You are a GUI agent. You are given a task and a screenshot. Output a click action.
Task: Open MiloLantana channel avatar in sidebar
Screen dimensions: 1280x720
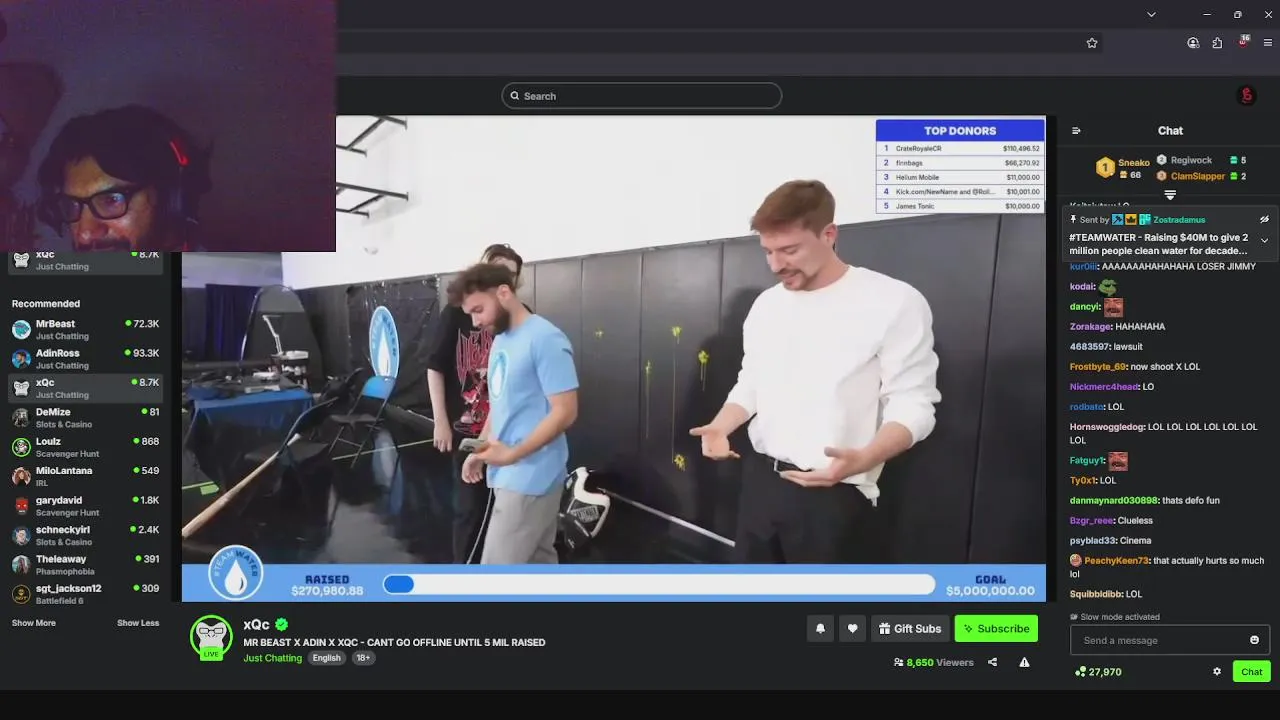pyautogui.click(x=21, y=476)
